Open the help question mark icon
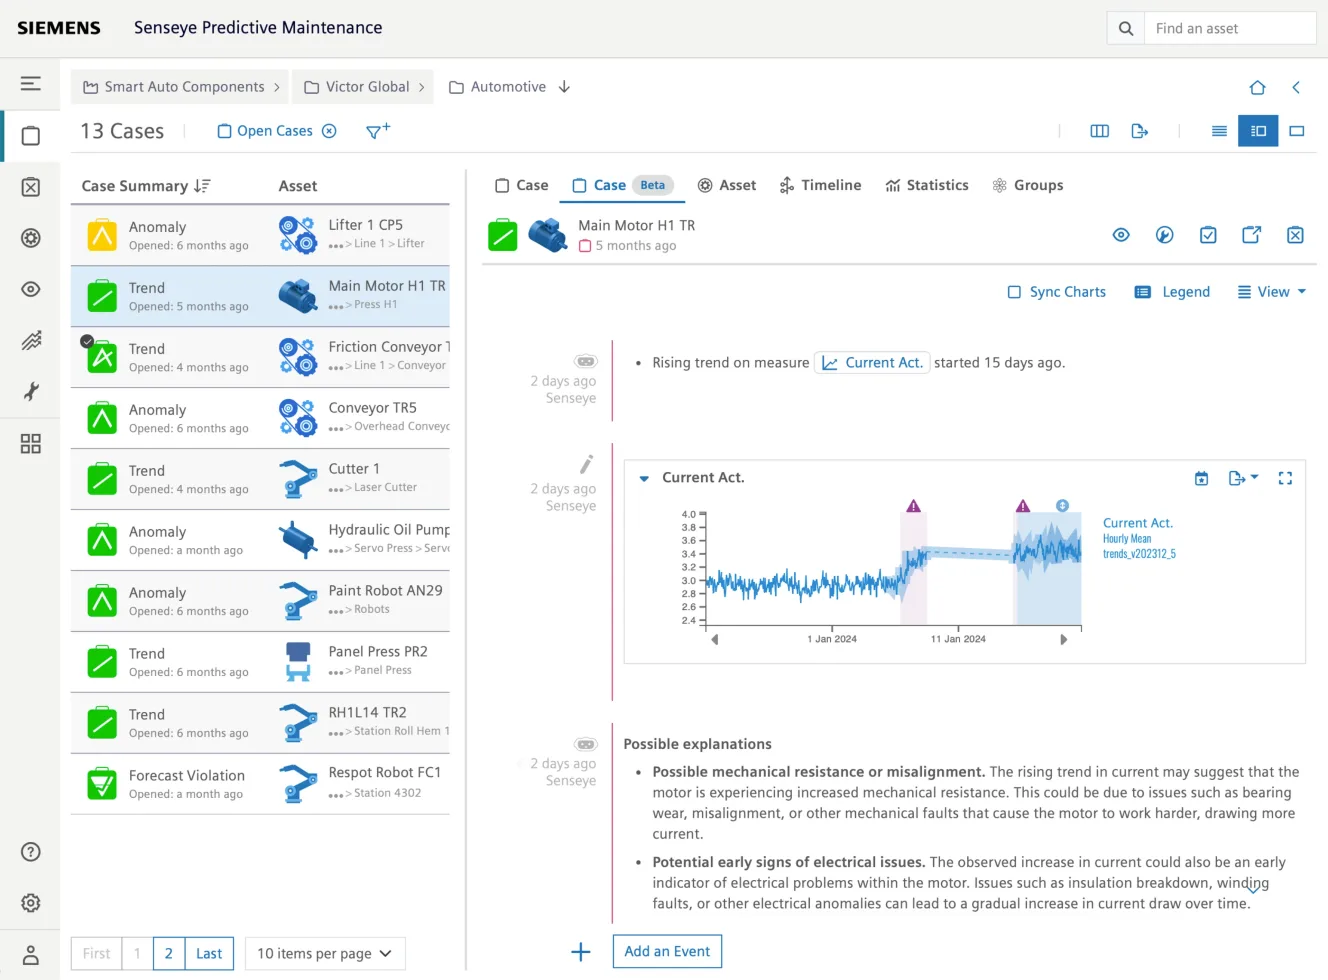Viewport: 1328px width, 980px height. click(31, 852)
